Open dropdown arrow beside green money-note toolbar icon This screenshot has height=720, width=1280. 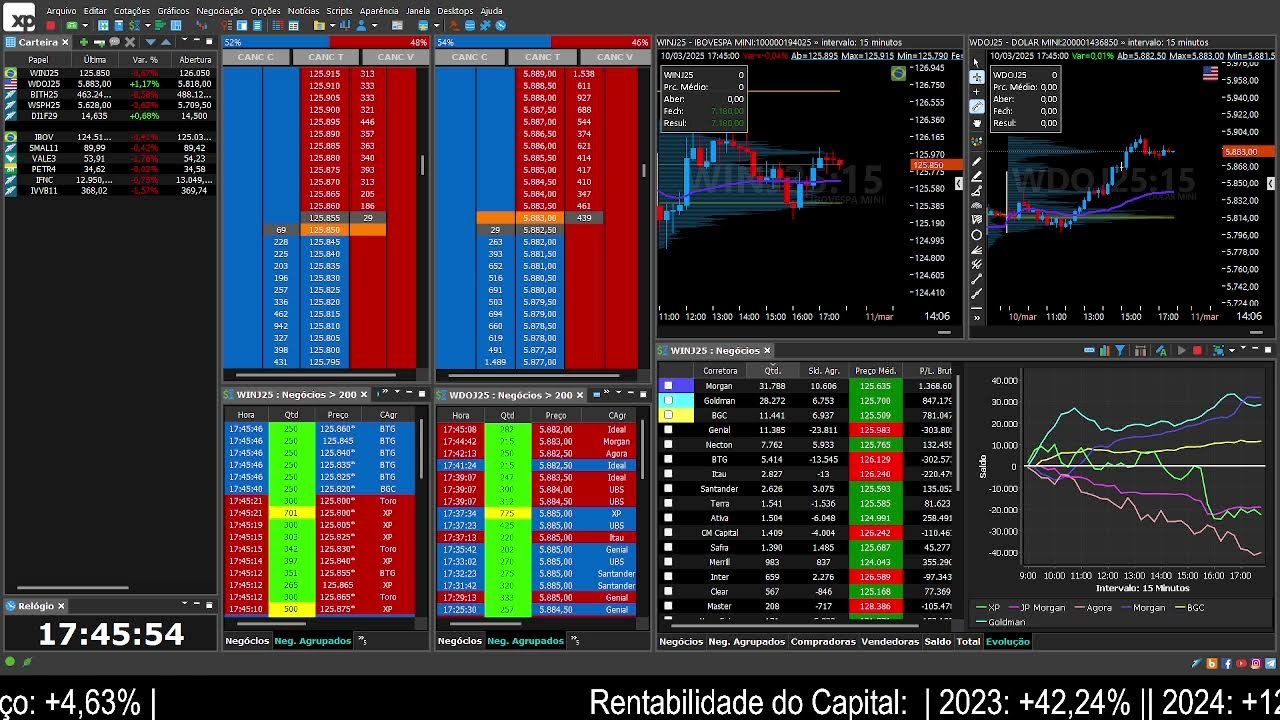point(85,25)
